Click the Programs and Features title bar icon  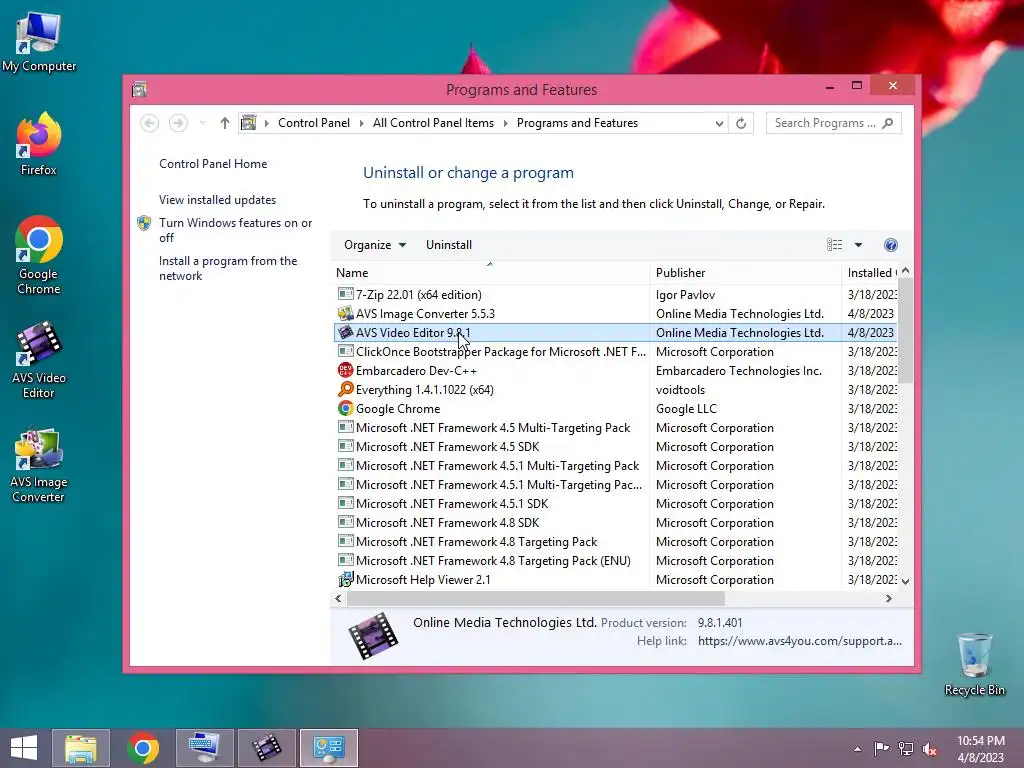pos(139,89)
